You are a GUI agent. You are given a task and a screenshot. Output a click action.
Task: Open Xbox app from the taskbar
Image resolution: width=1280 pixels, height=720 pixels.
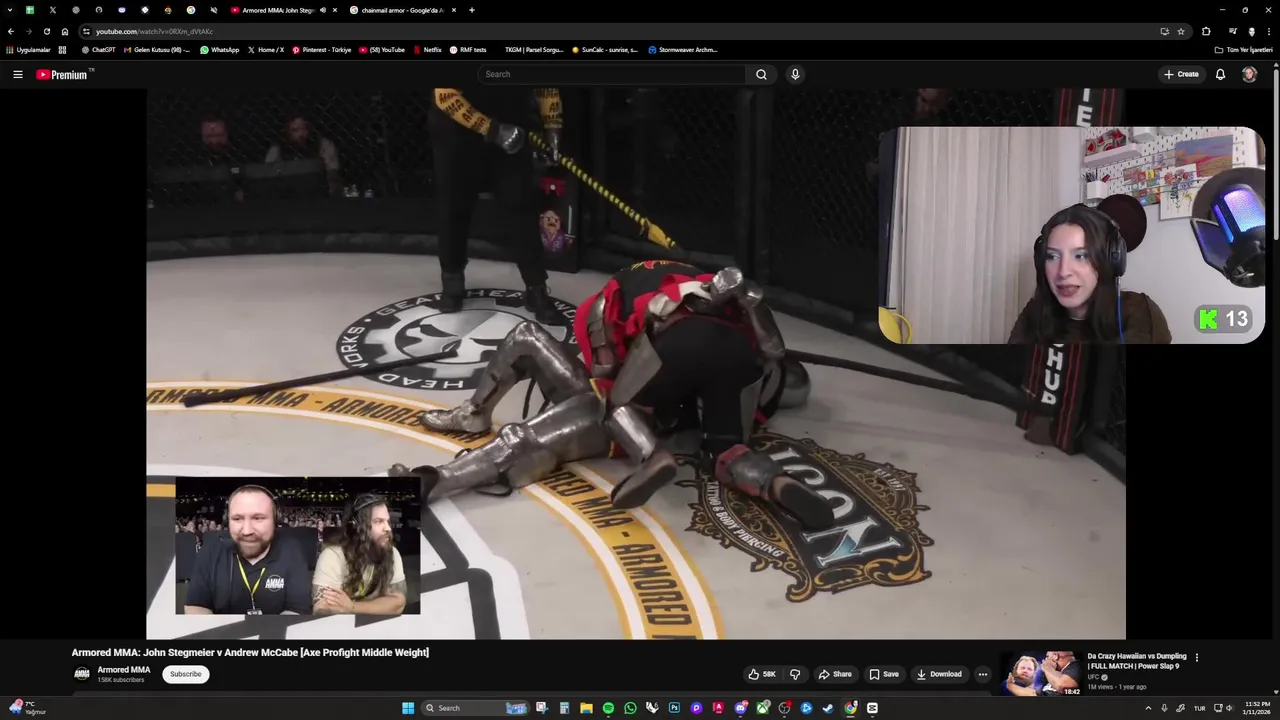point(762,708)
